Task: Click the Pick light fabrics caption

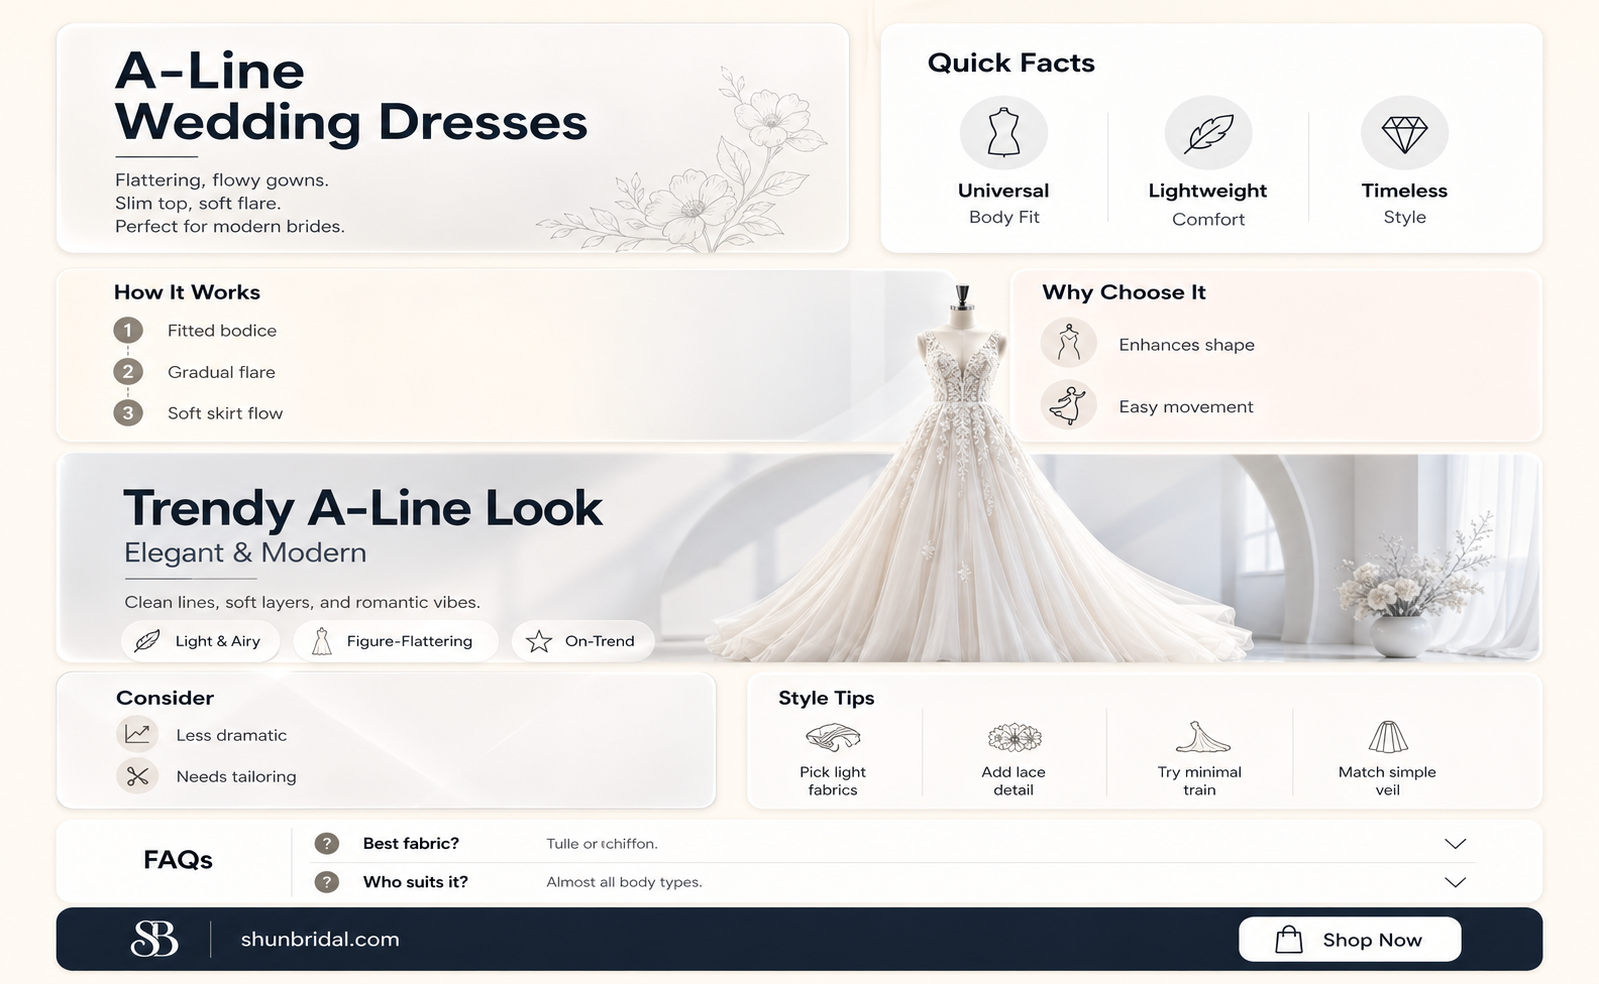Action: (833, 781)
